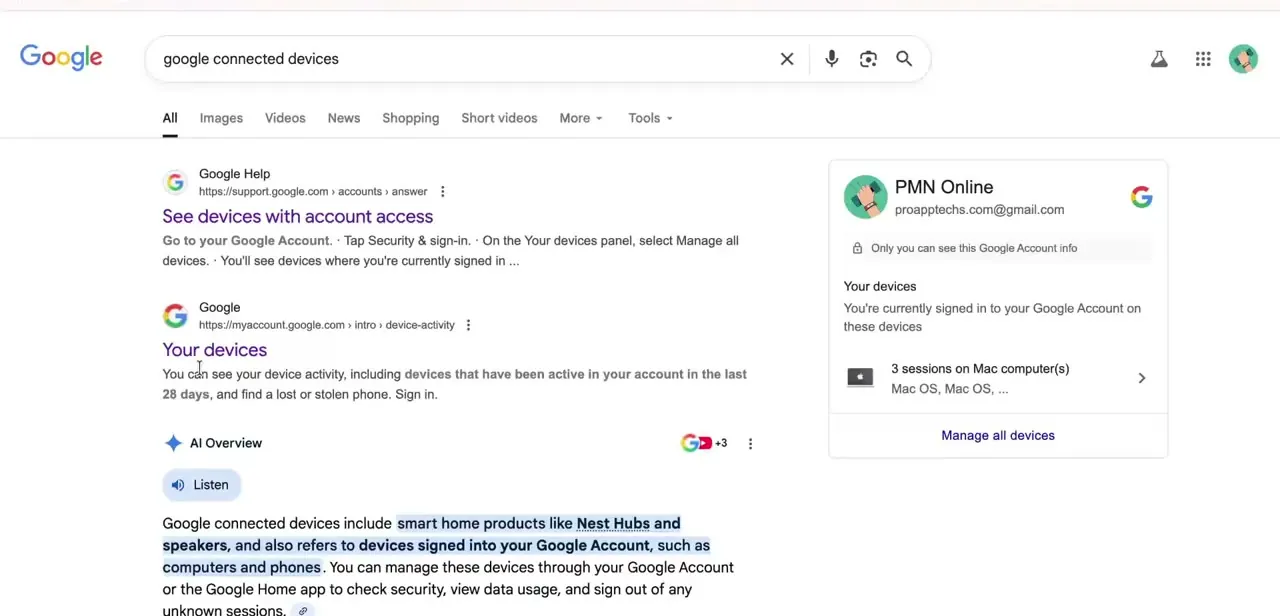Click the Manage all devices link
The height and width of the screenshot is (616, 1280).
point(998,435)
